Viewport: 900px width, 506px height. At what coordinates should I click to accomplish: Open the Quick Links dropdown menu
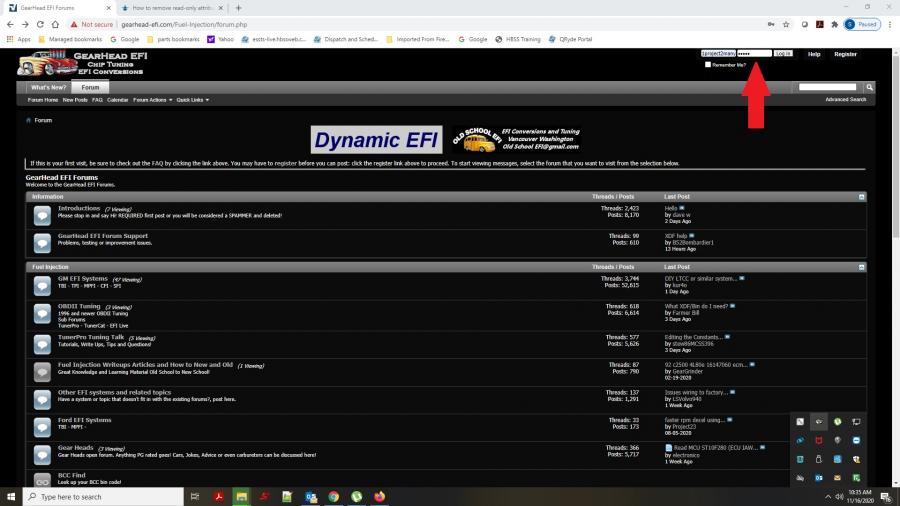tap(192, 100)
